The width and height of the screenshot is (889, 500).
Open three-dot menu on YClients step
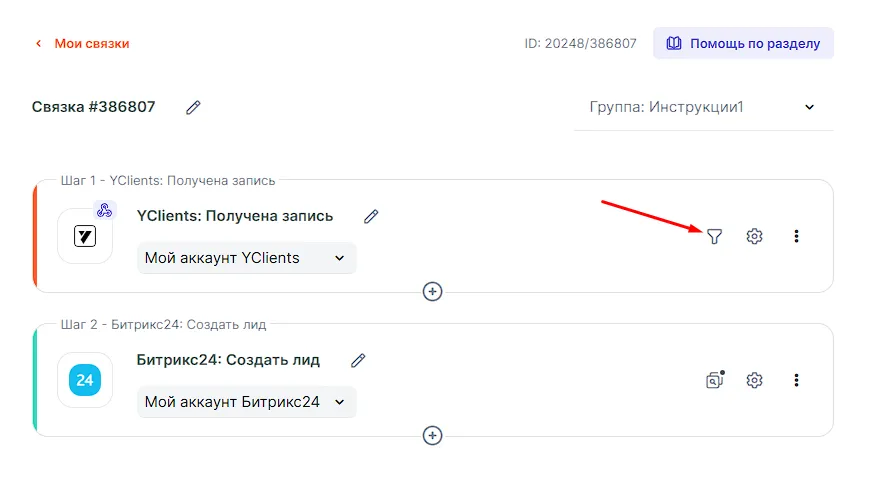[x=796, y=237]
